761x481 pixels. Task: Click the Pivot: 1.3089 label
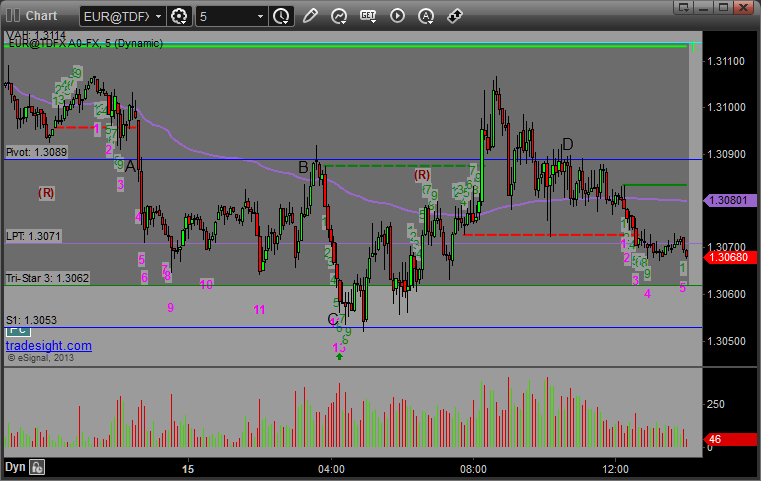point(36,152)
